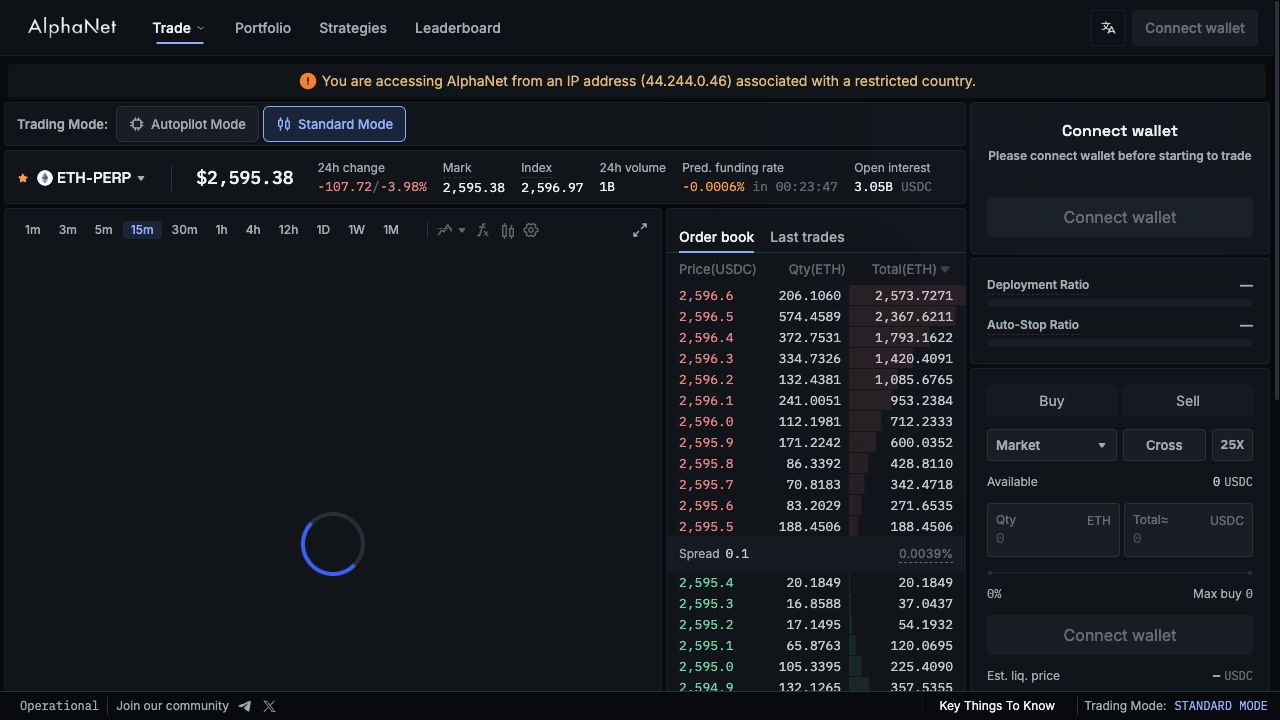Open the Total(ETH) column dropdown
1280x720 pixels.
(x=911, y=269)
